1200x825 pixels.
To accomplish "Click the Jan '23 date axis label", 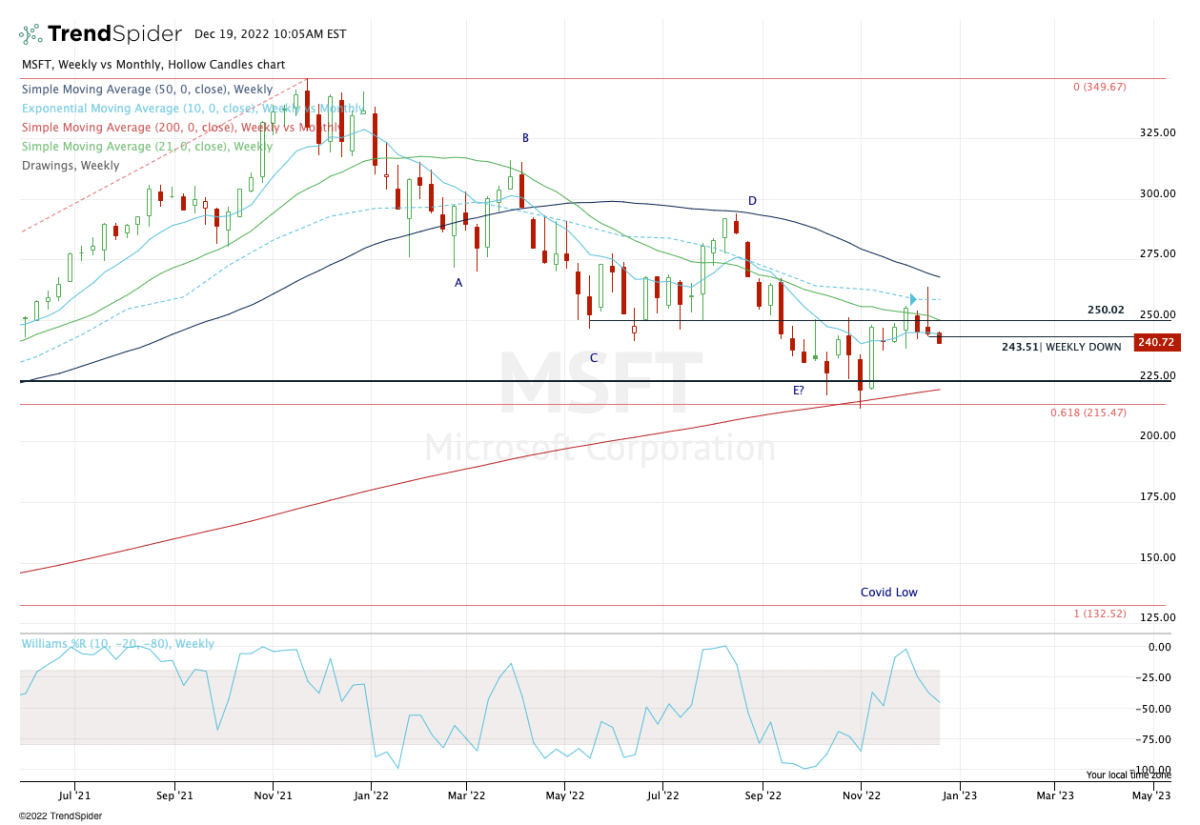I will click(x=959, y=797).
